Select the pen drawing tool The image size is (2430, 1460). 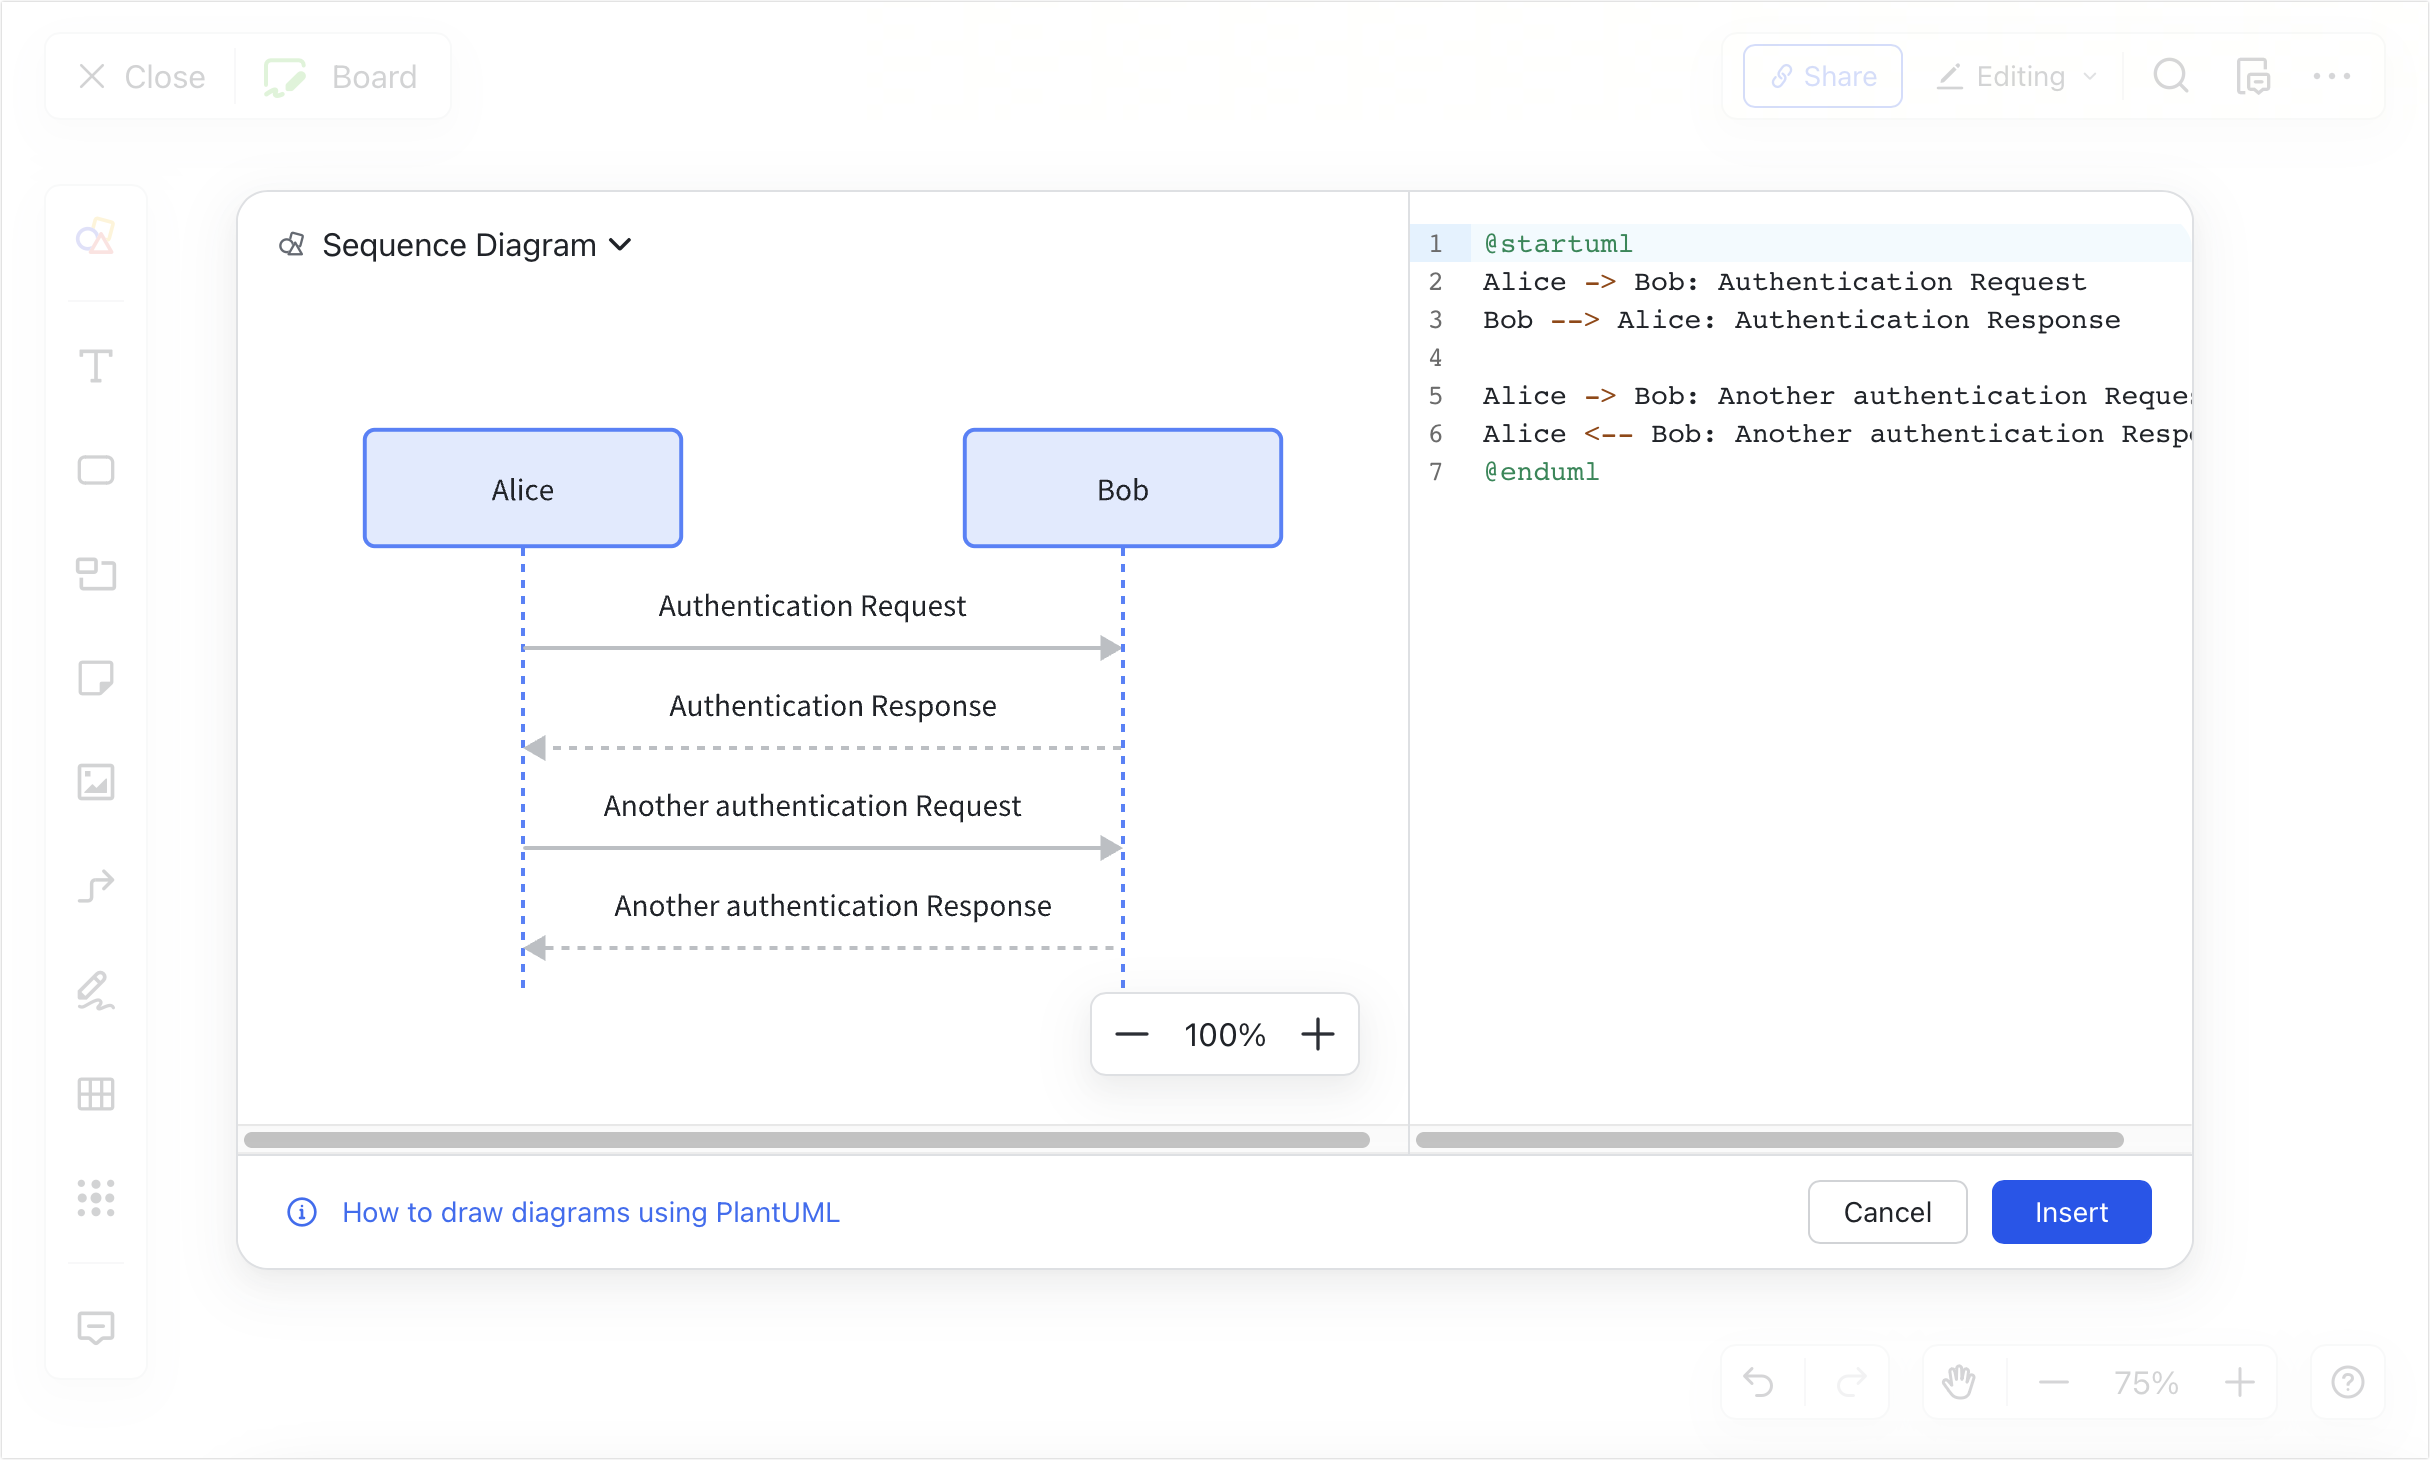(96, 990)
